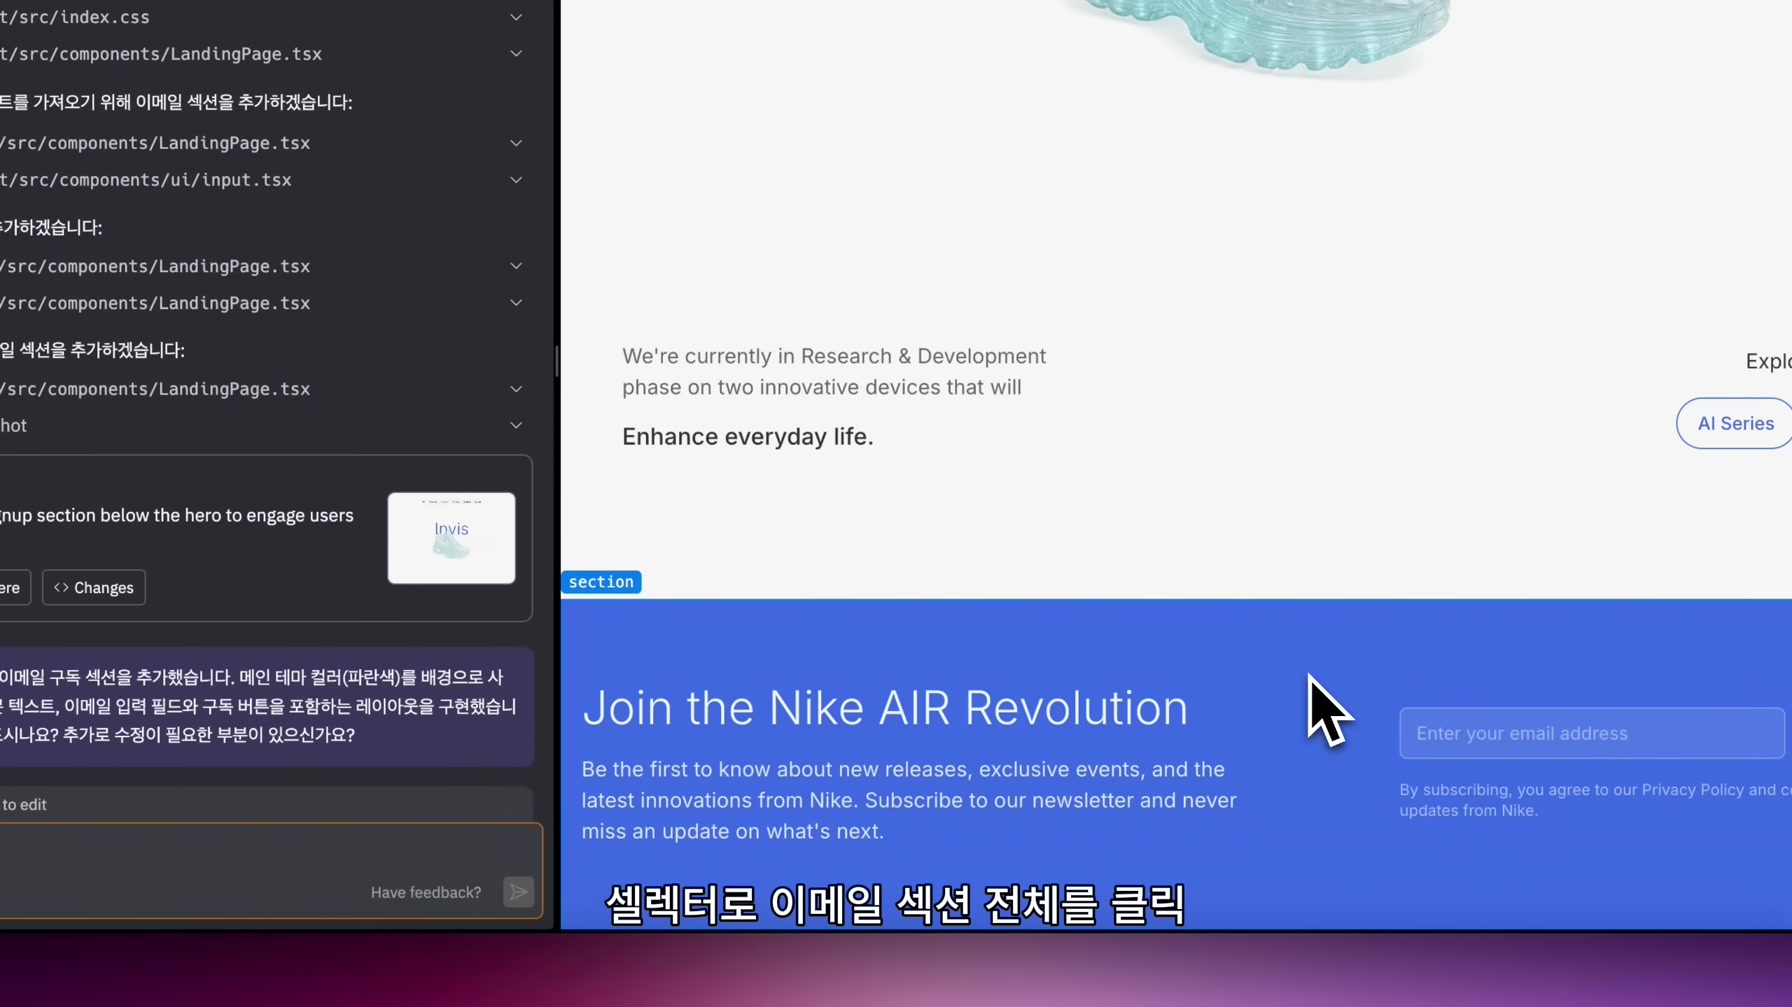Expand the /src/index.css file entry
Viewport: 1792px width, 1007px height.
(516, 17)
